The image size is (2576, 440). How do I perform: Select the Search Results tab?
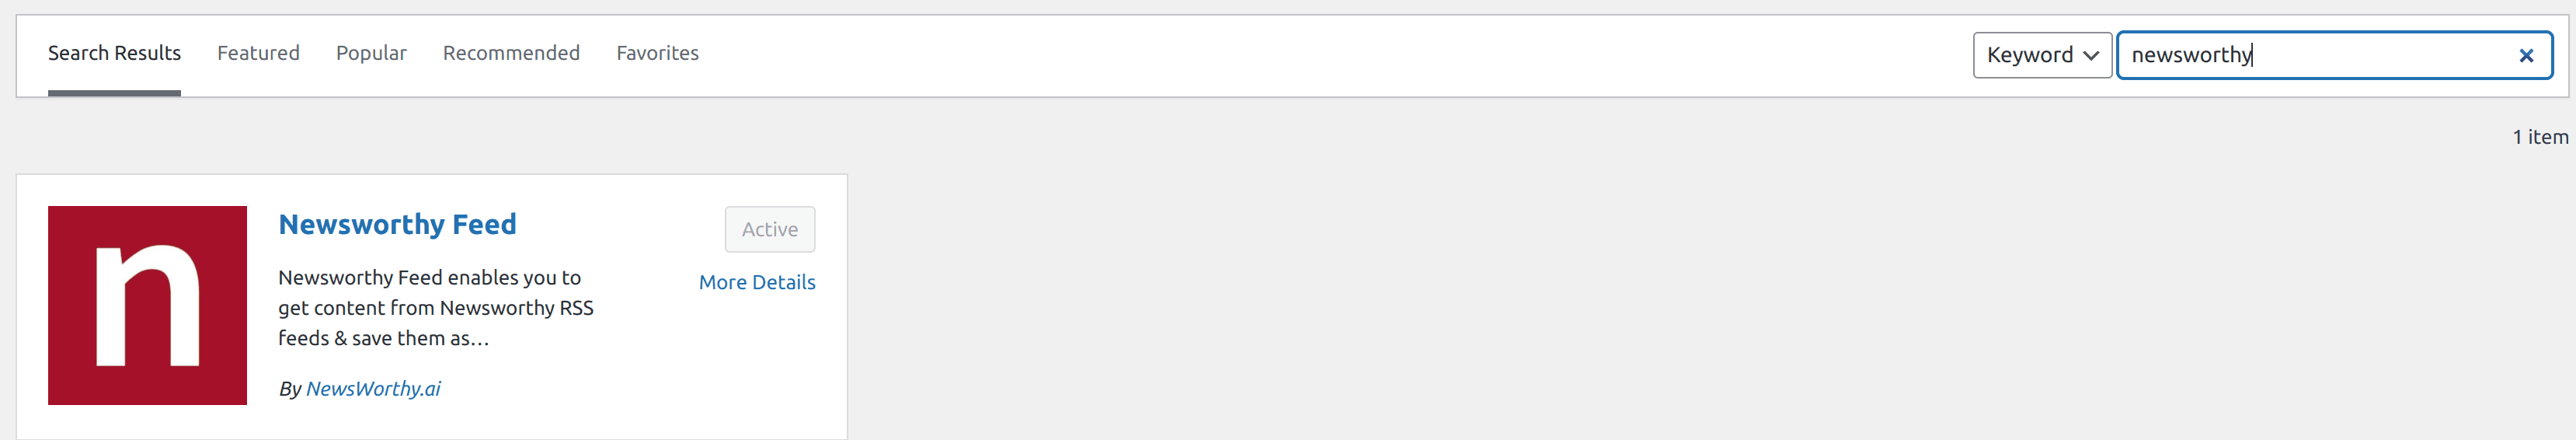tap(114, 53)
